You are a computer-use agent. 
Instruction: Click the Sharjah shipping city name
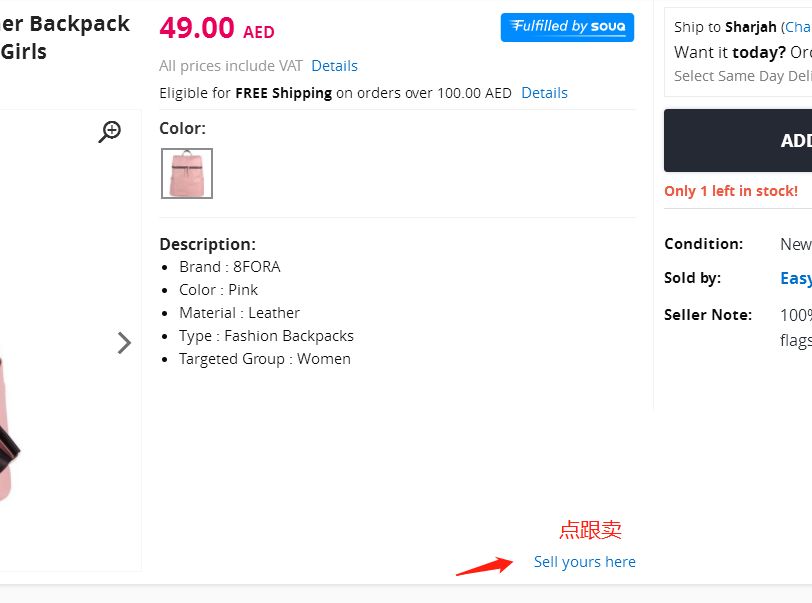coord(750,27)
